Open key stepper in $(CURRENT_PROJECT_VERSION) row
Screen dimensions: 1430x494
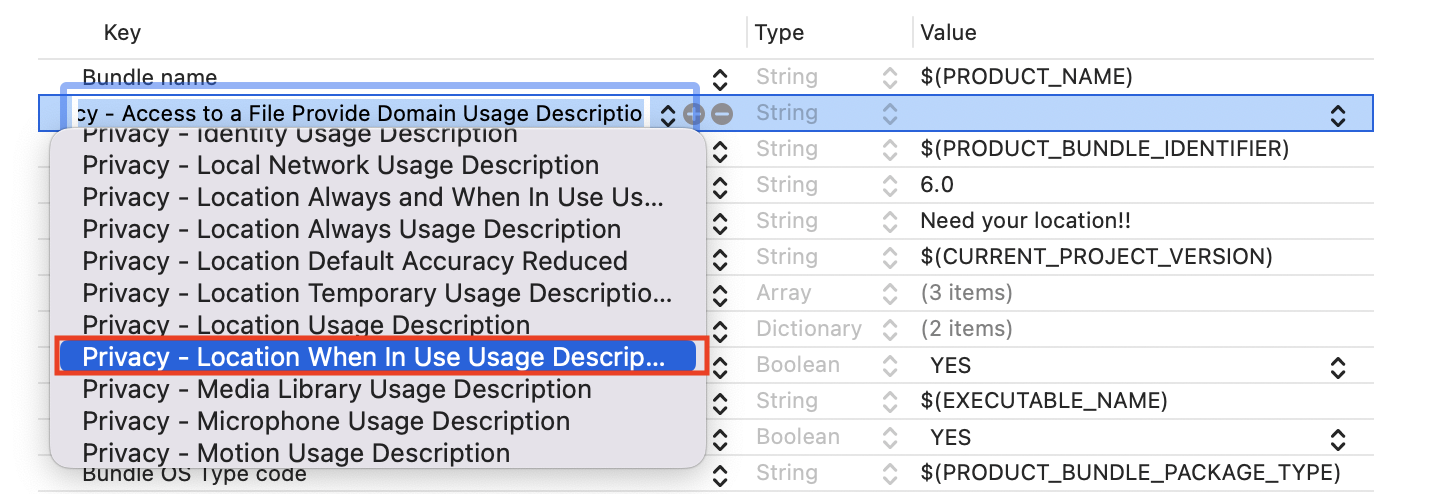(x=719, y=258)
